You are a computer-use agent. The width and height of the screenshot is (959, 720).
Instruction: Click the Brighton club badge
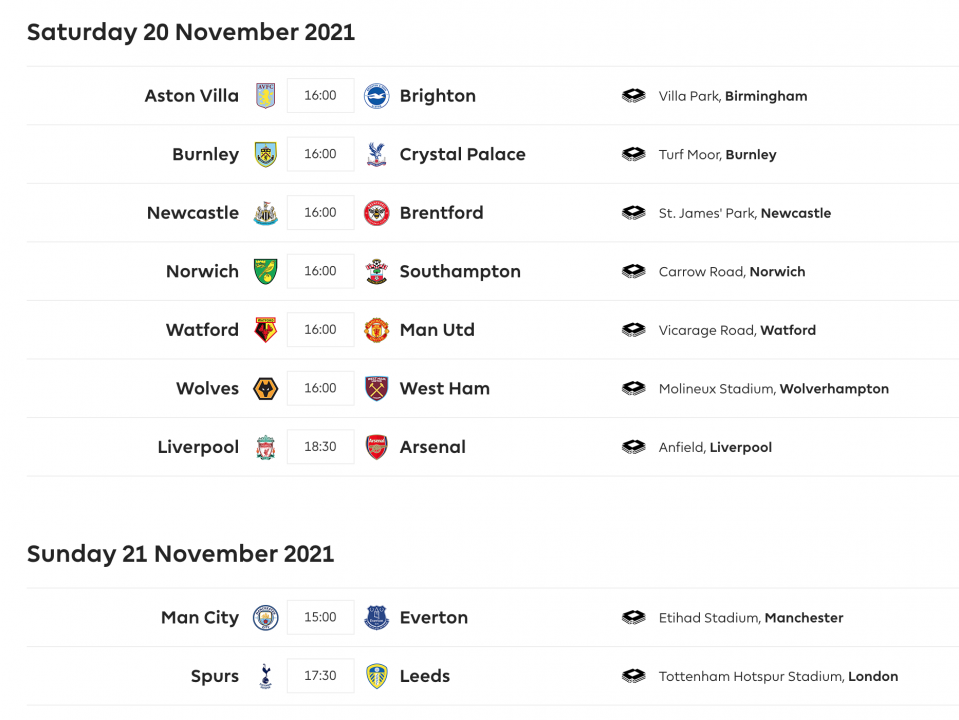376,96
